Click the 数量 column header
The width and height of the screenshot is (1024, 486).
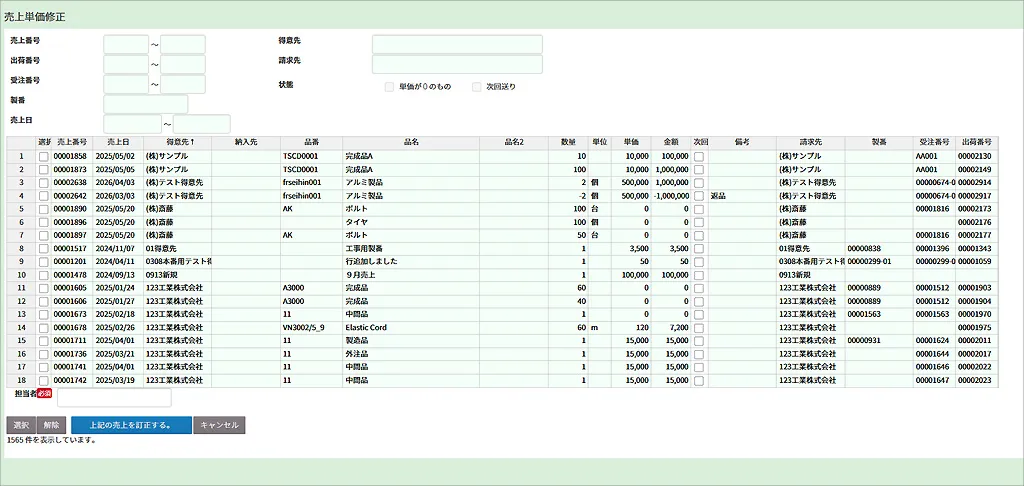tap(568, 142)
